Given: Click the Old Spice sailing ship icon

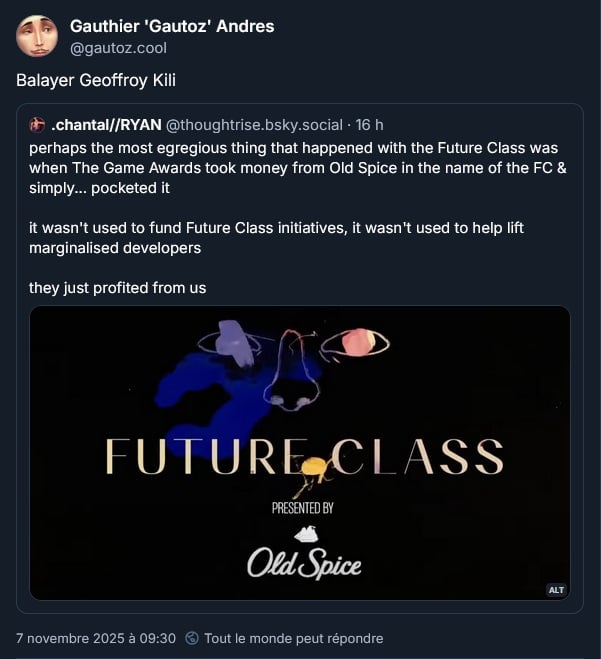Looking at the screenshot, I should [305, 534].
